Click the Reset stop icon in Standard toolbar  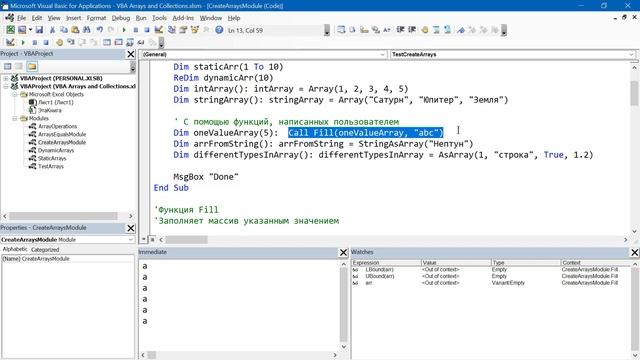tap(147, 30)
